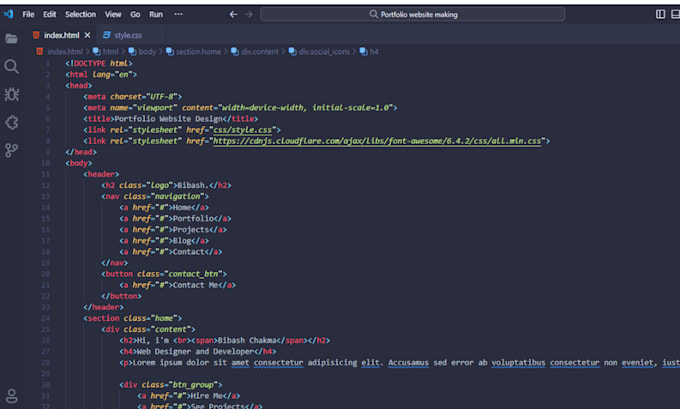Open the Search magnifier in activity bar

pos(12,66)
